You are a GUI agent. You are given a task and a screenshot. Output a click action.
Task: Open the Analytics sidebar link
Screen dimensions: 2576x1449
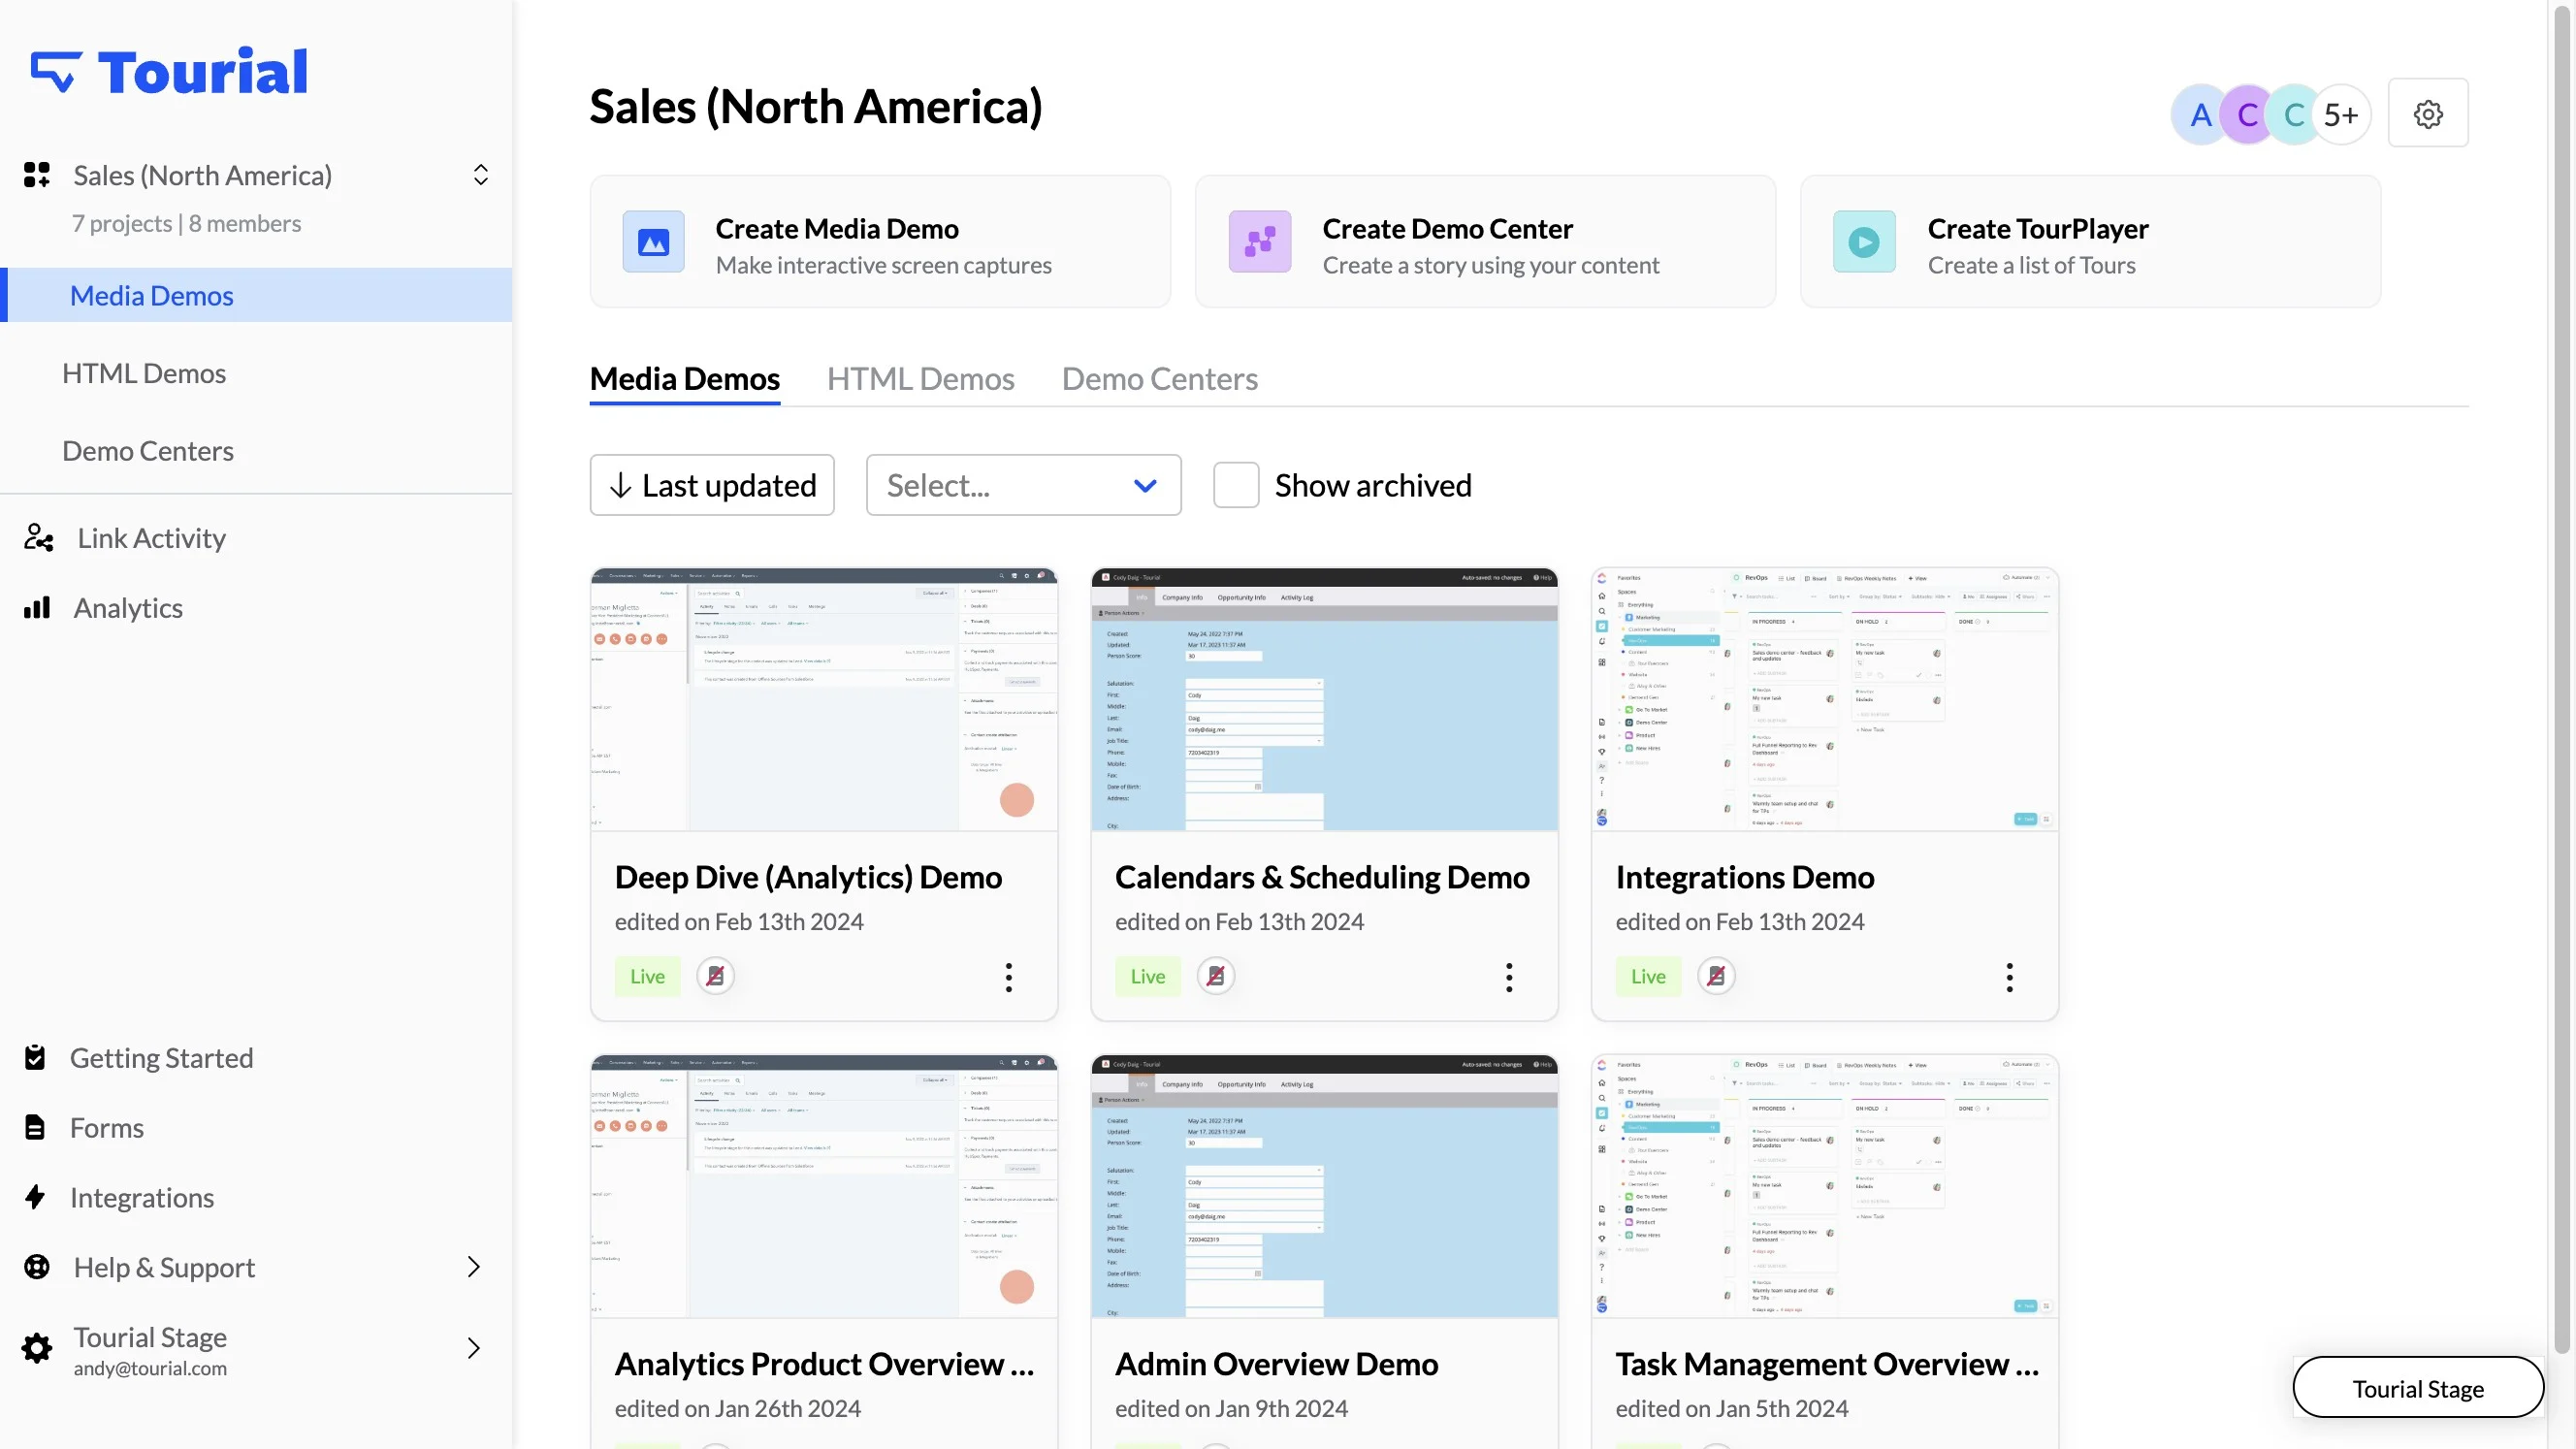(128, 608)
